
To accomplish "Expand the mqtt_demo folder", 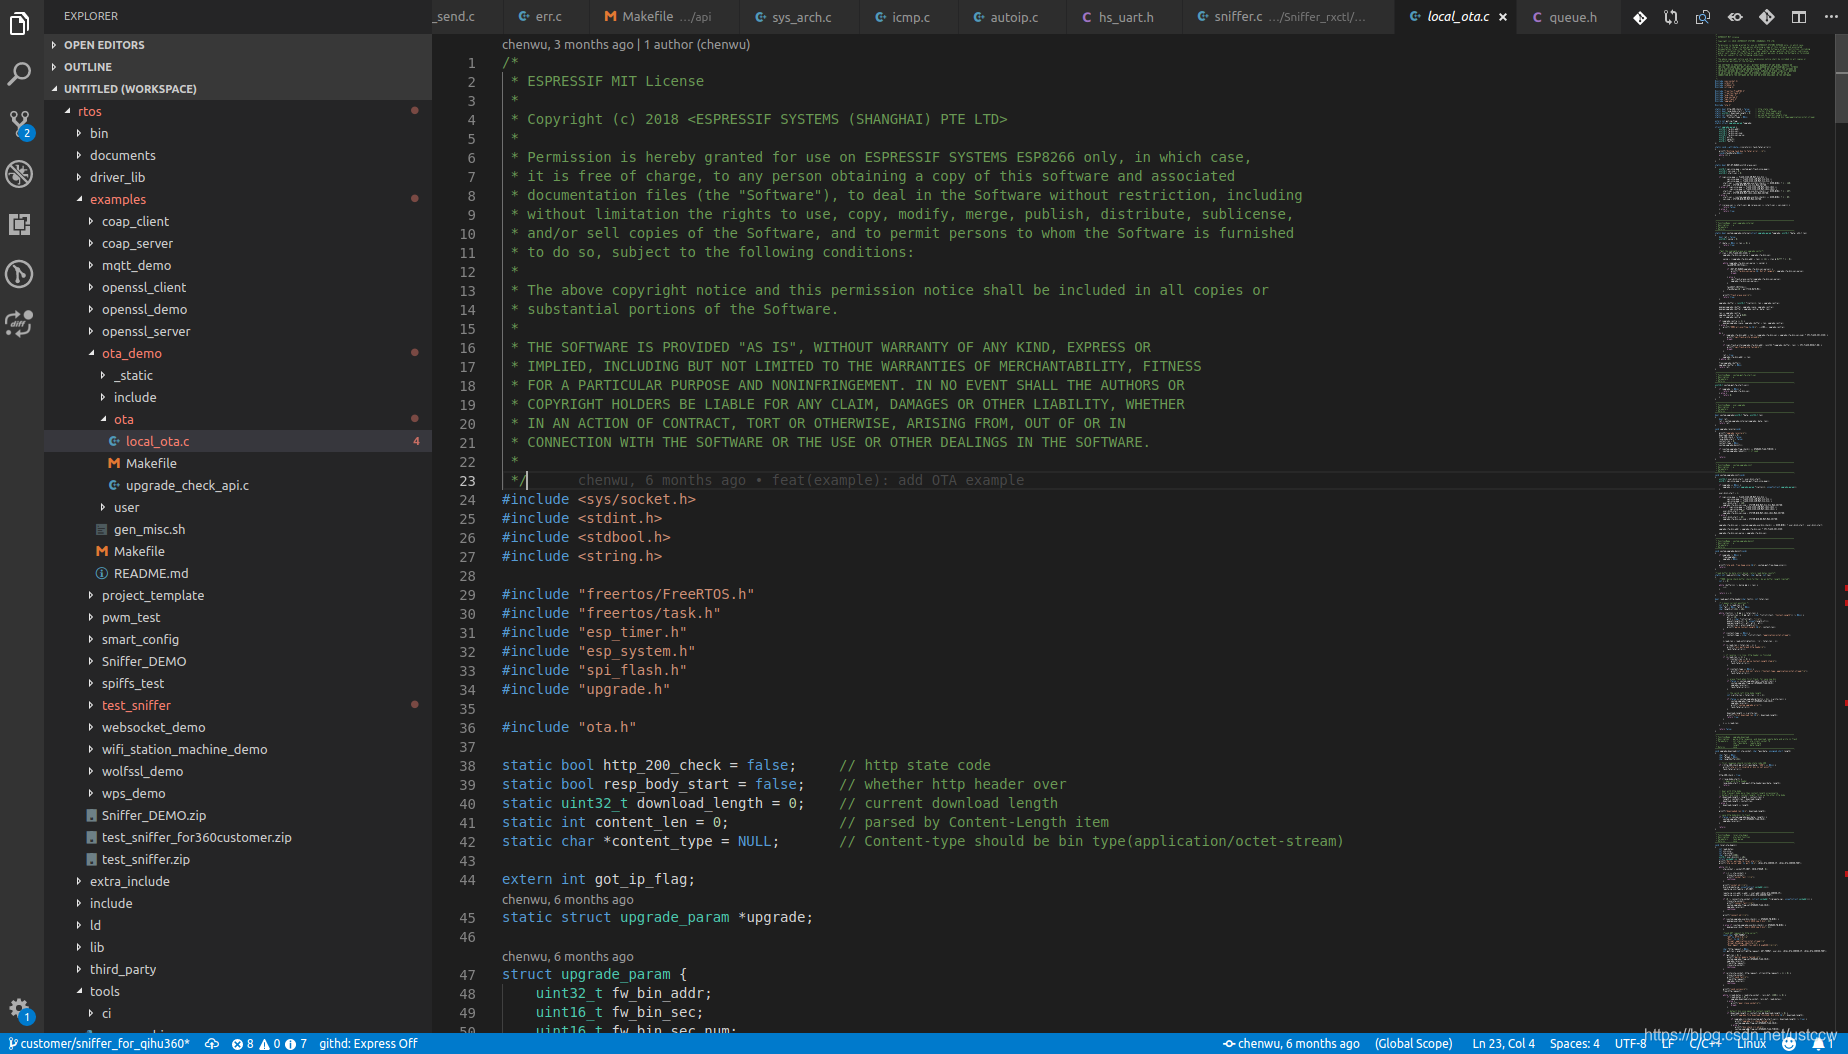I will [238, 265].
